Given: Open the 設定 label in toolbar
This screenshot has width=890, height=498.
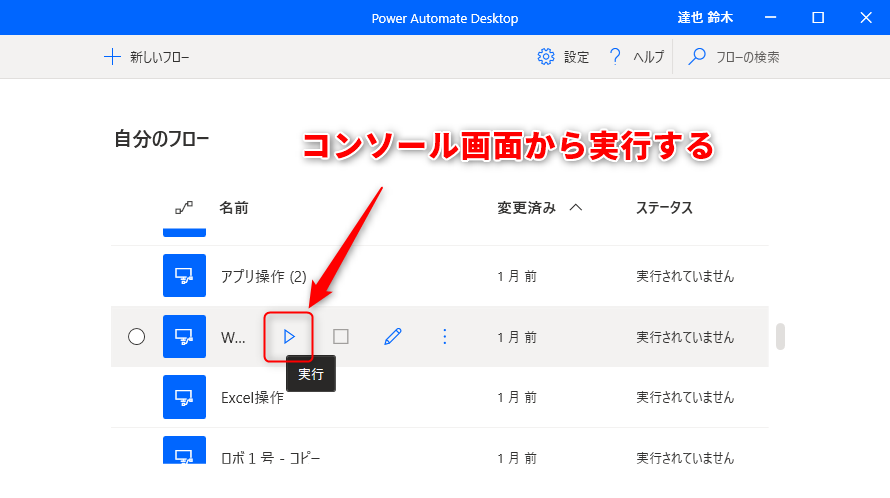Looking at the screenshot, I should pyautogui.click(x=576, y=57).
